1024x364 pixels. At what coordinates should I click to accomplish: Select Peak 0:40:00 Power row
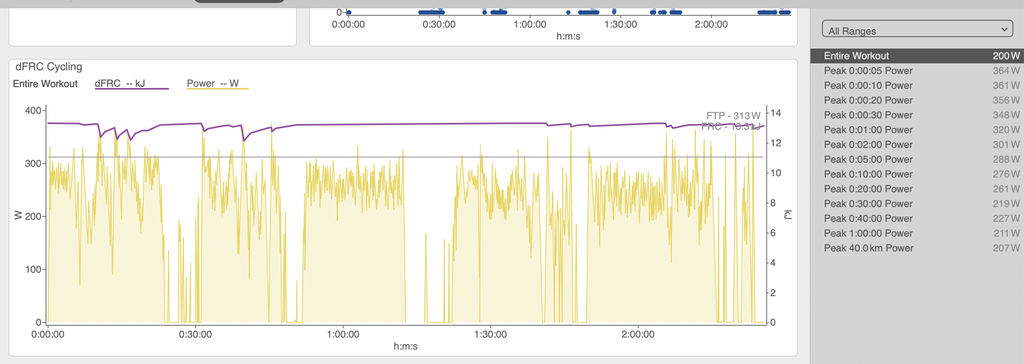pyautogui.click(x=917, y=218)
